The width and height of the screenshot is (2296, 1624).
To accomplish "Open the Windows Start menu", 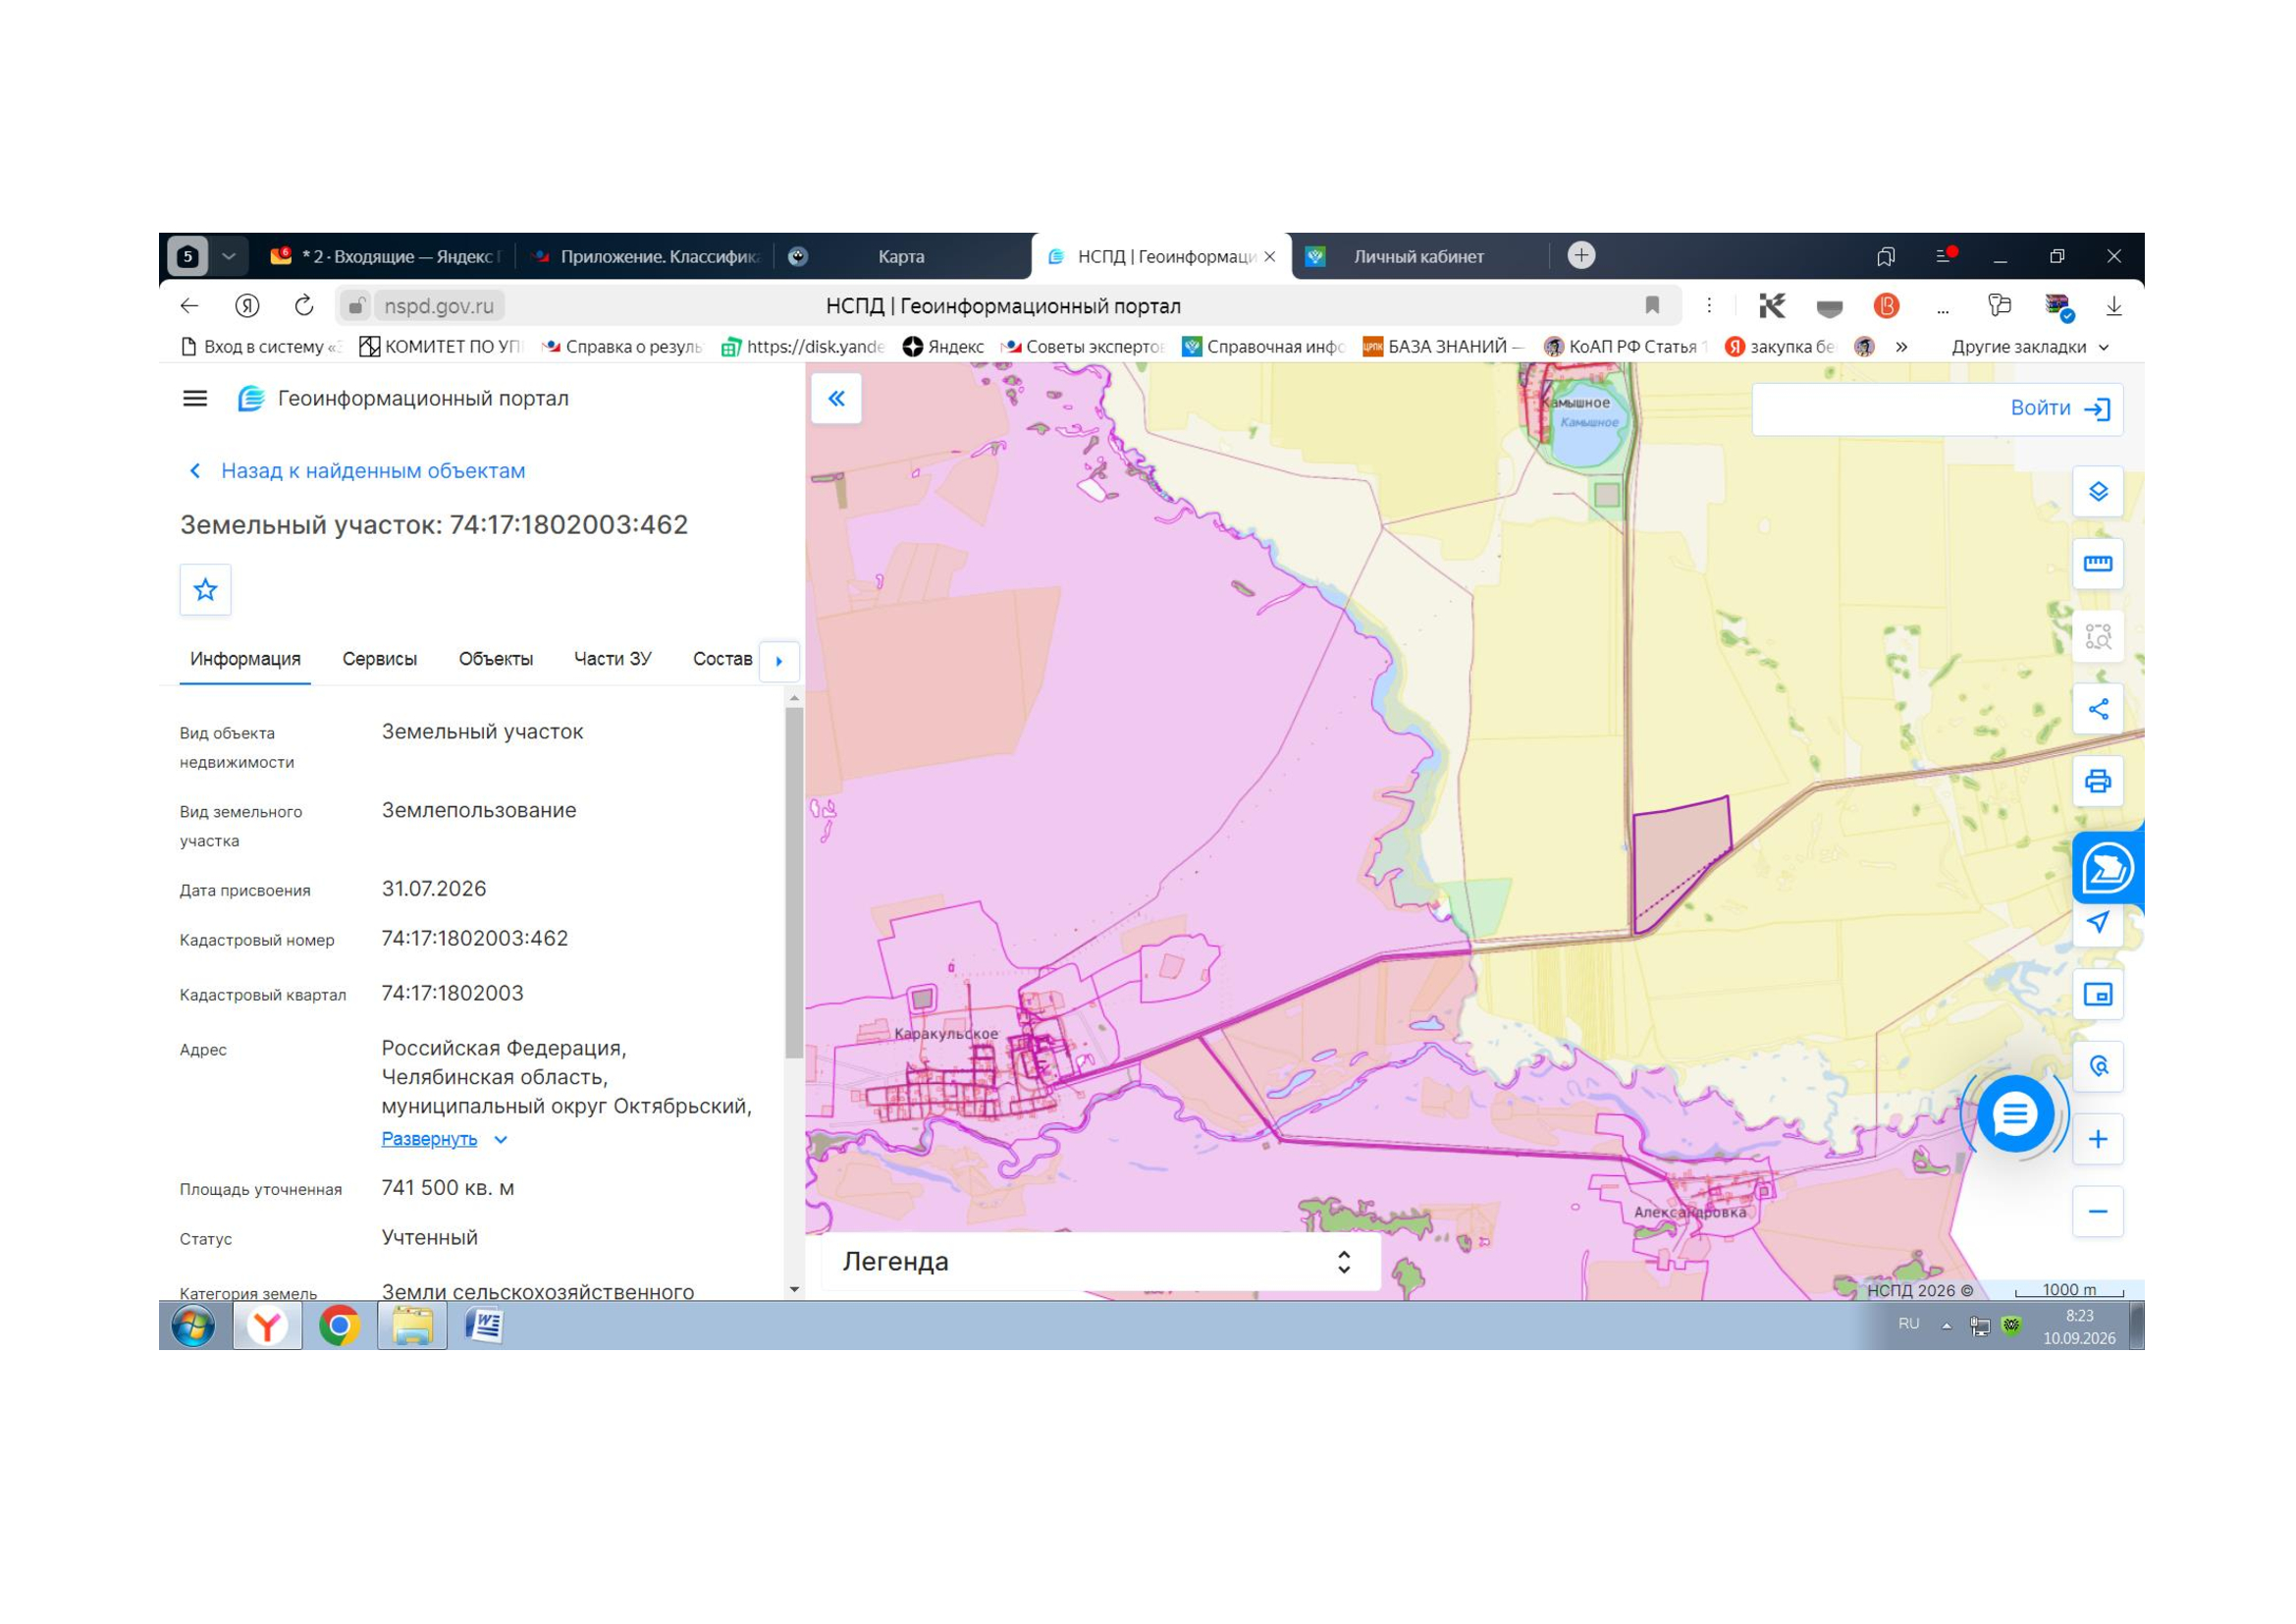I will (193, 1326).
